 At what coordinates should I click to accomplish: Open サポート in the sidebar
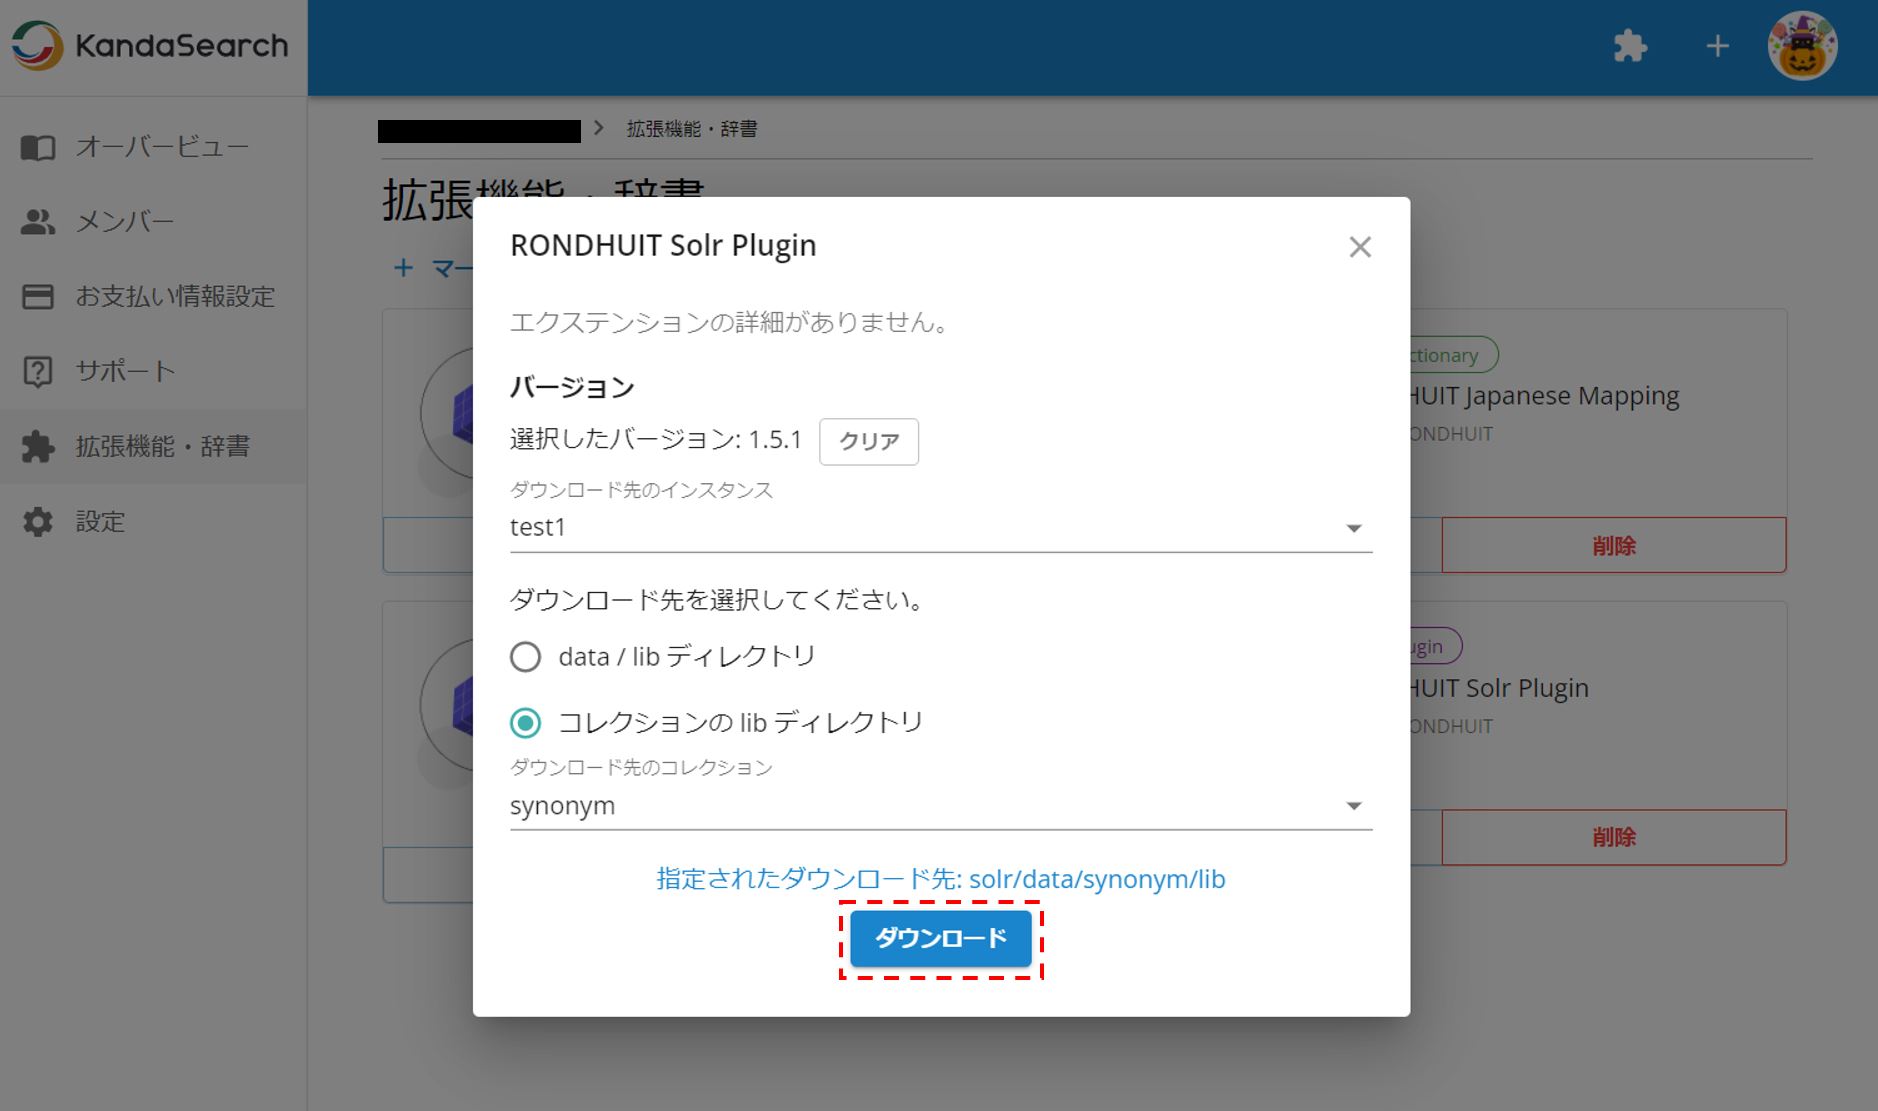153,372
